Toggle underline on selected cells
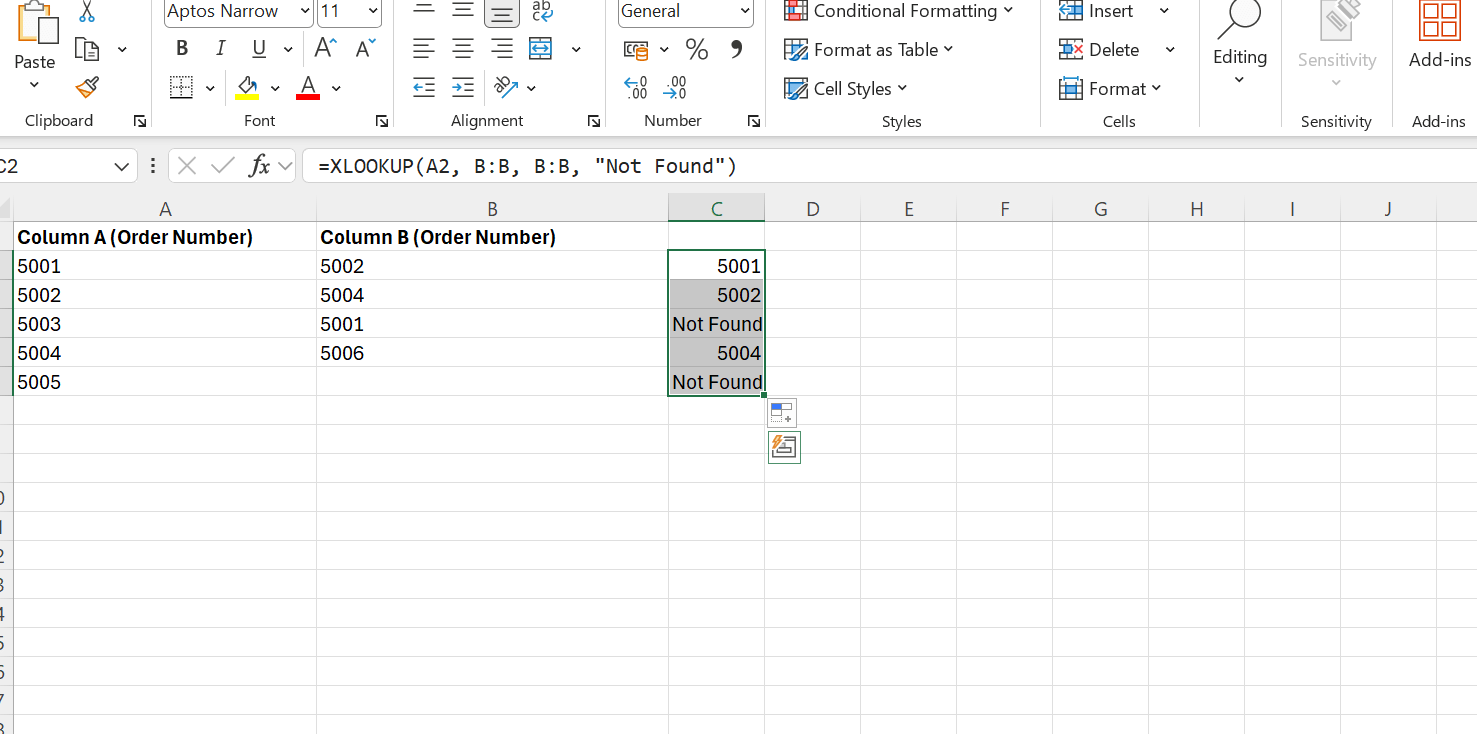 [x=258, y=47]
